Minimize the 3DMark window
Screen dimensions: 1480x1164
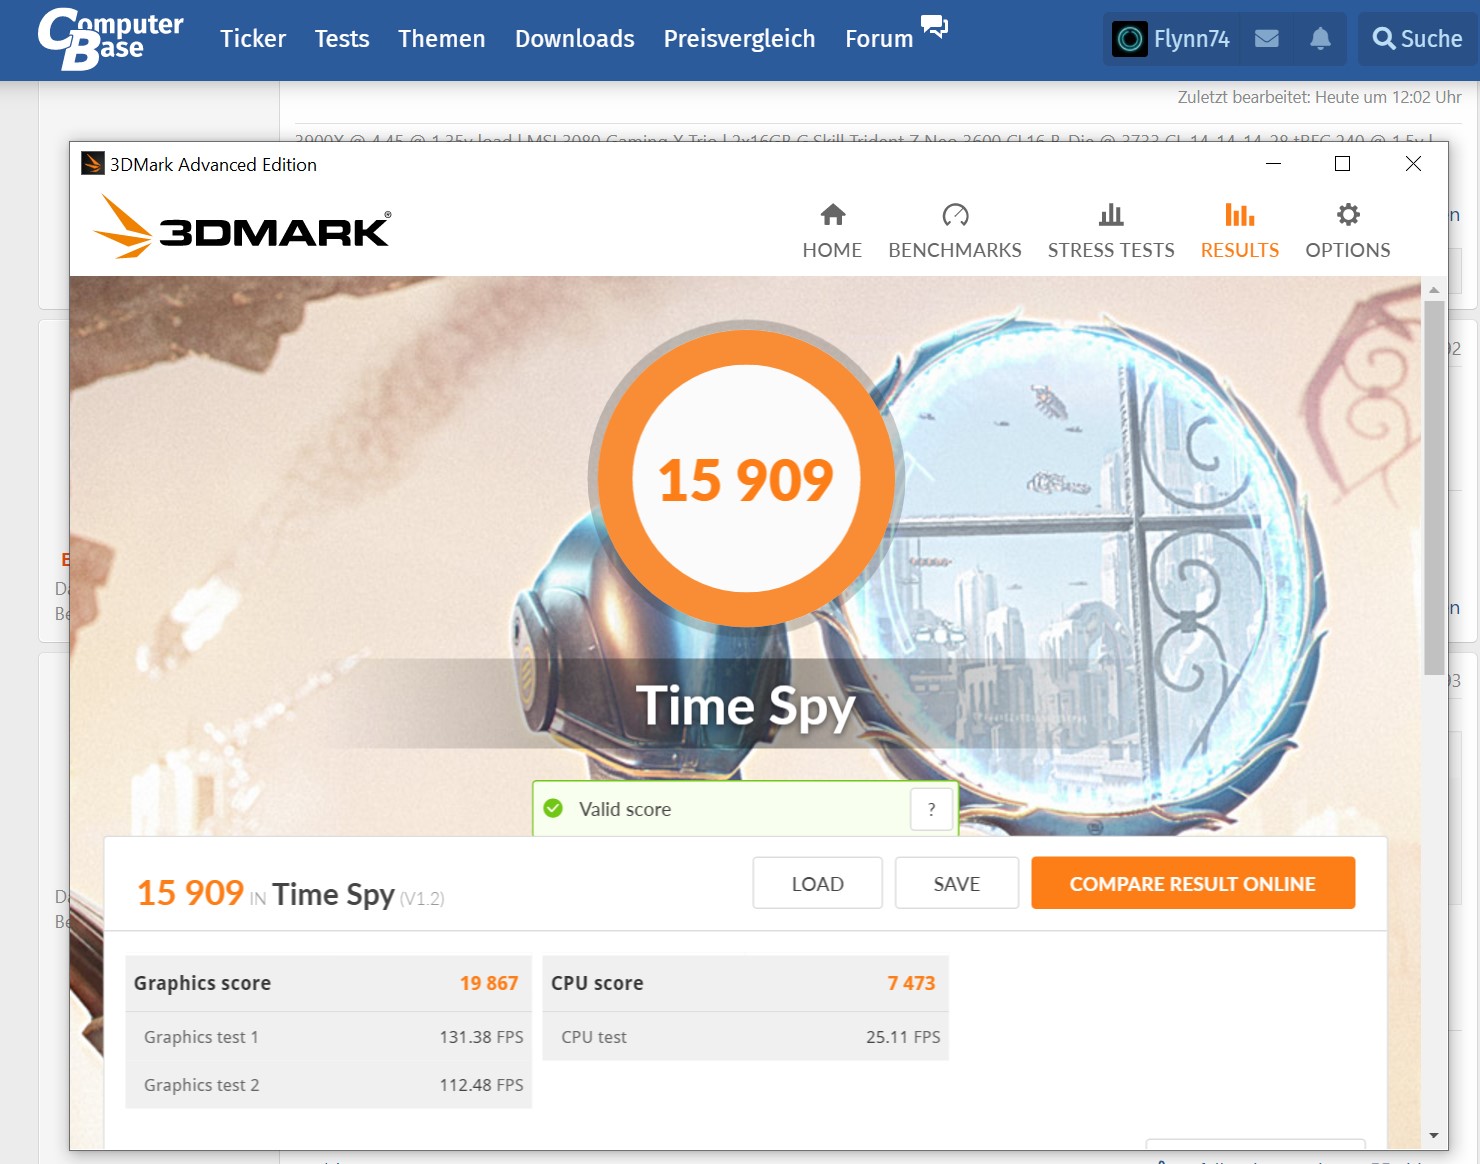coord(1273,163)
